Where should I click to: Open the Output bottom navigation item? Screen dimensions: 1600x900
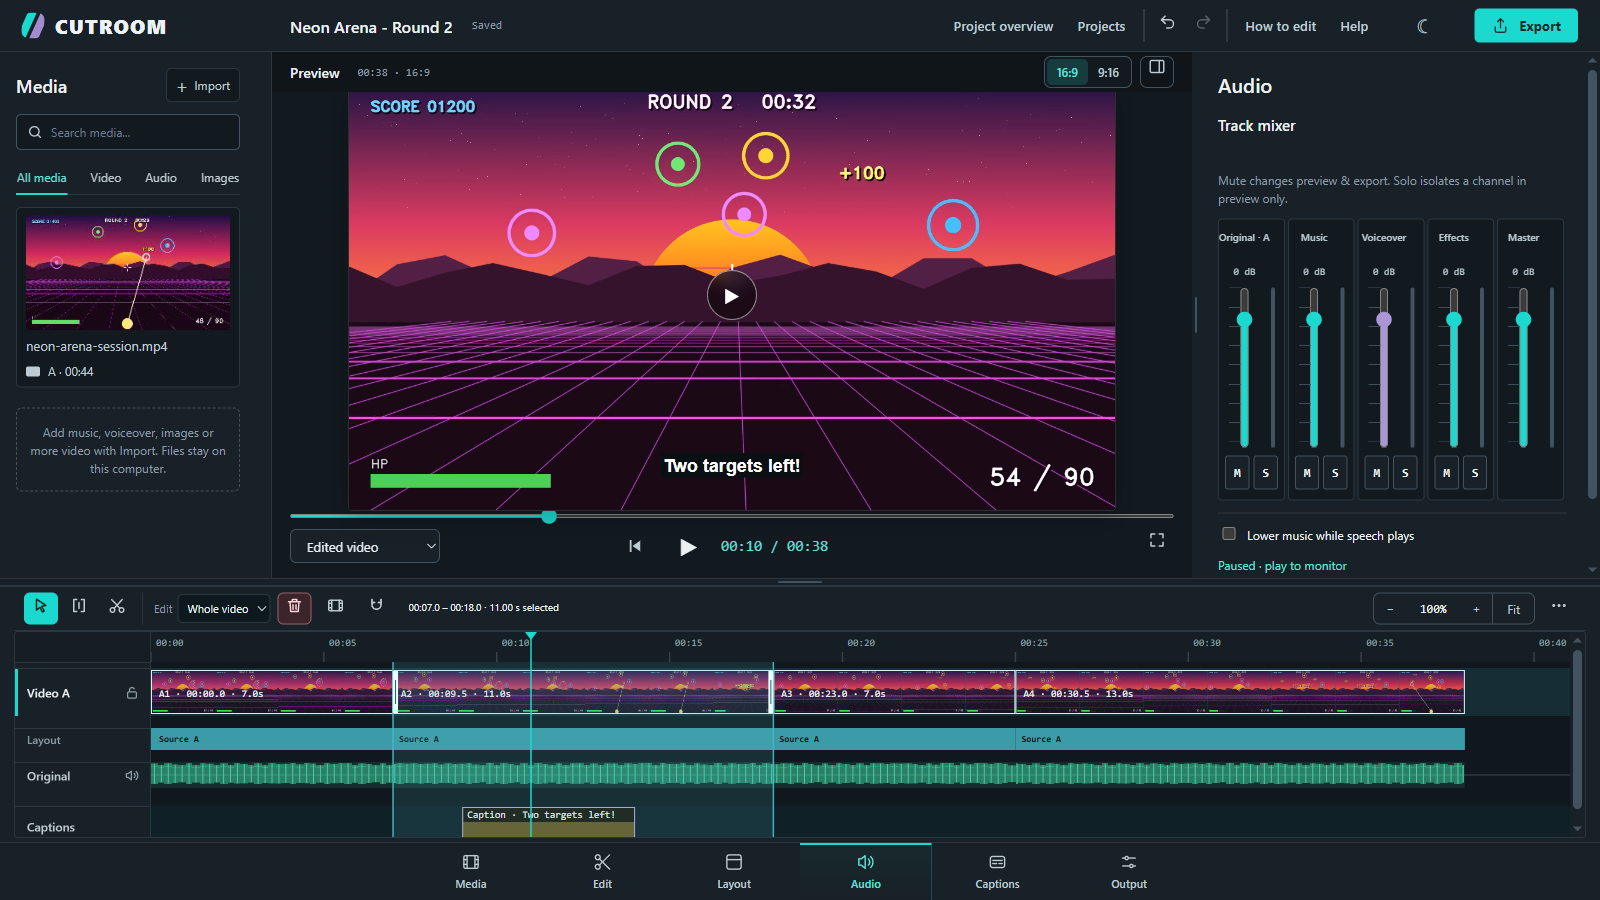[x=1129, y=871]
